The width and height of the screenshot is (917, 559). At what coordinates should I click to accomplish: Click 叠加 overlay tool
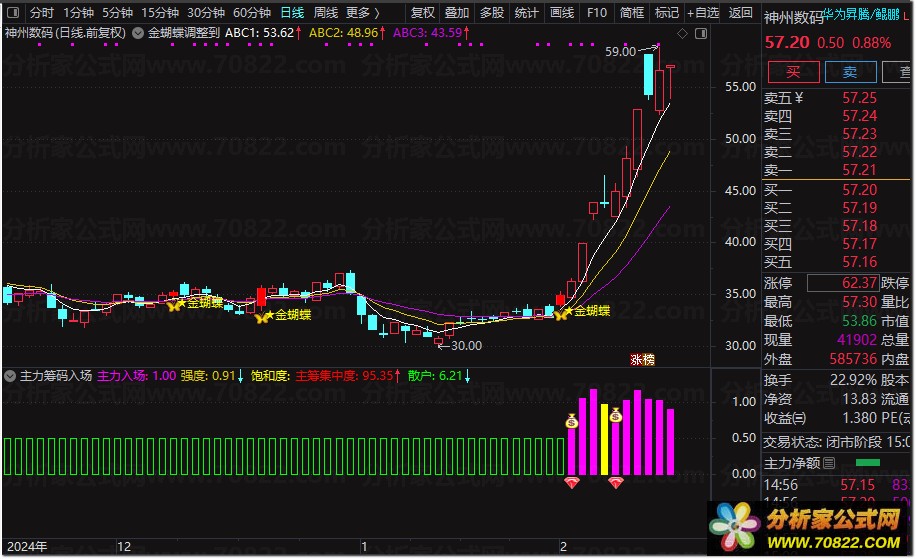pos(457,12)
